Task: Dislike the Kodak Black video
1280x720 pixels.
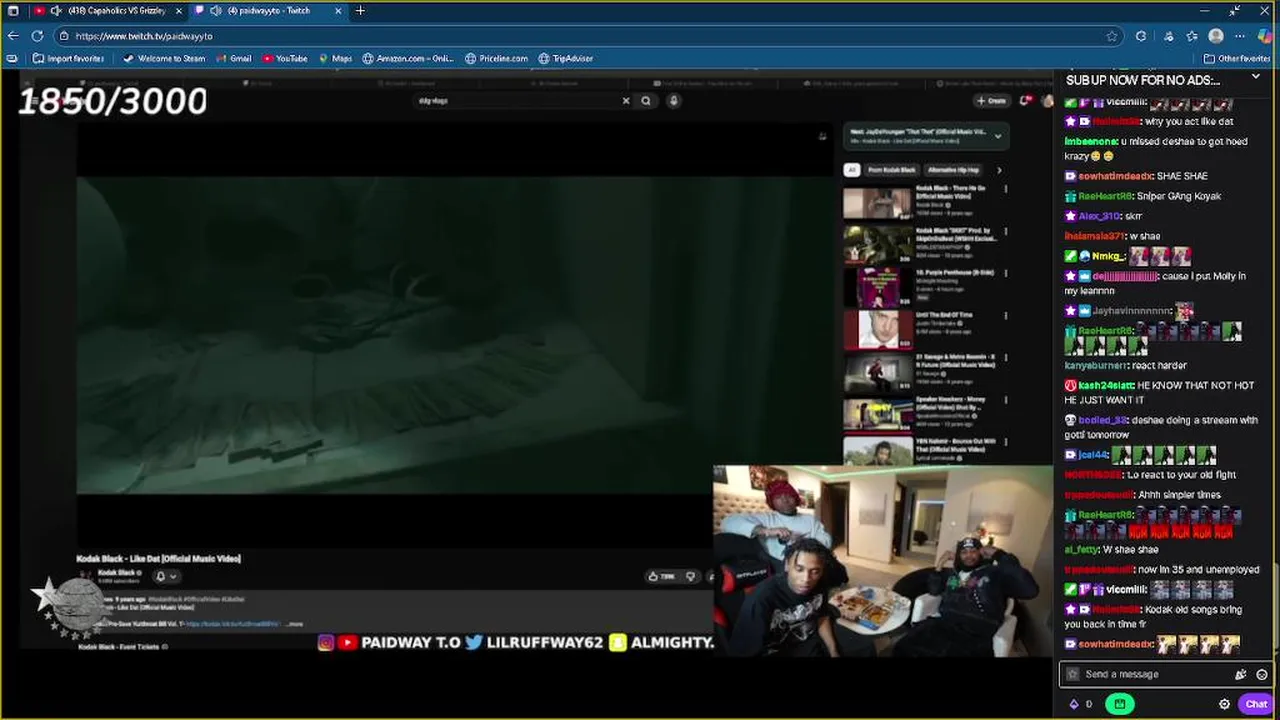Action: (690, 577)
